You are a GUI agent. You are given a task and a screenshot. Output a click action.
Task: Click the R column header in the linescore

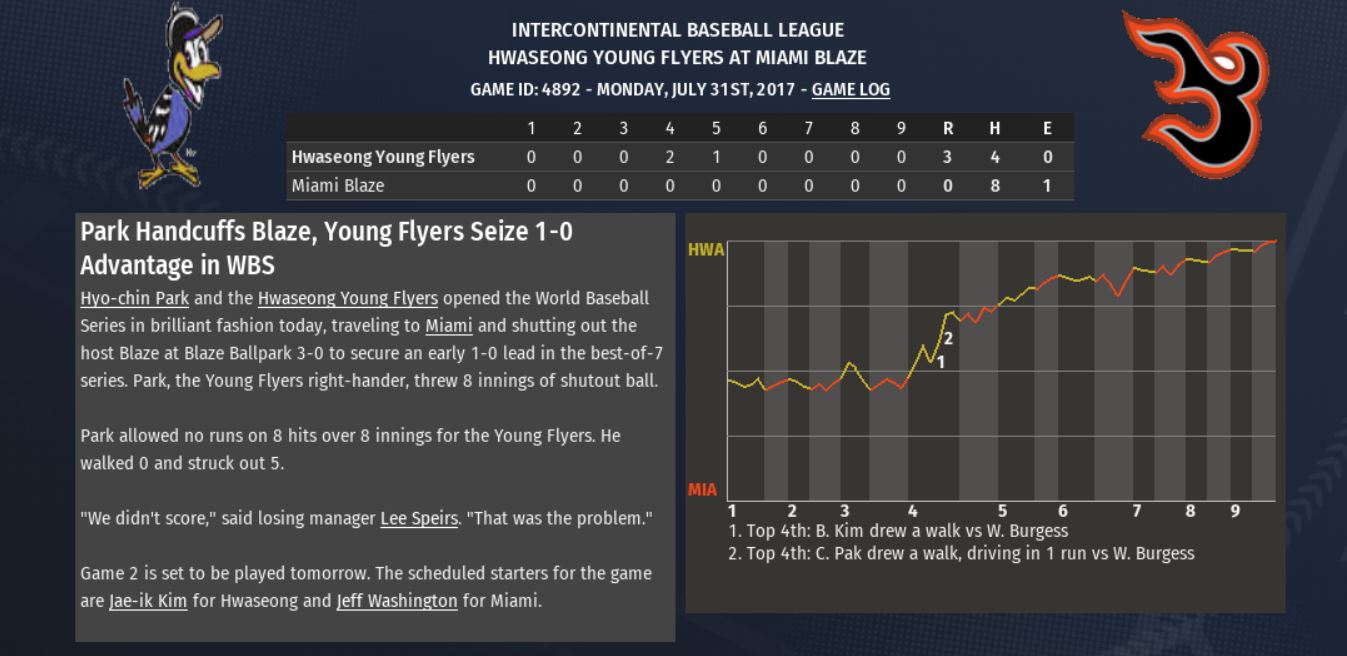948,128
